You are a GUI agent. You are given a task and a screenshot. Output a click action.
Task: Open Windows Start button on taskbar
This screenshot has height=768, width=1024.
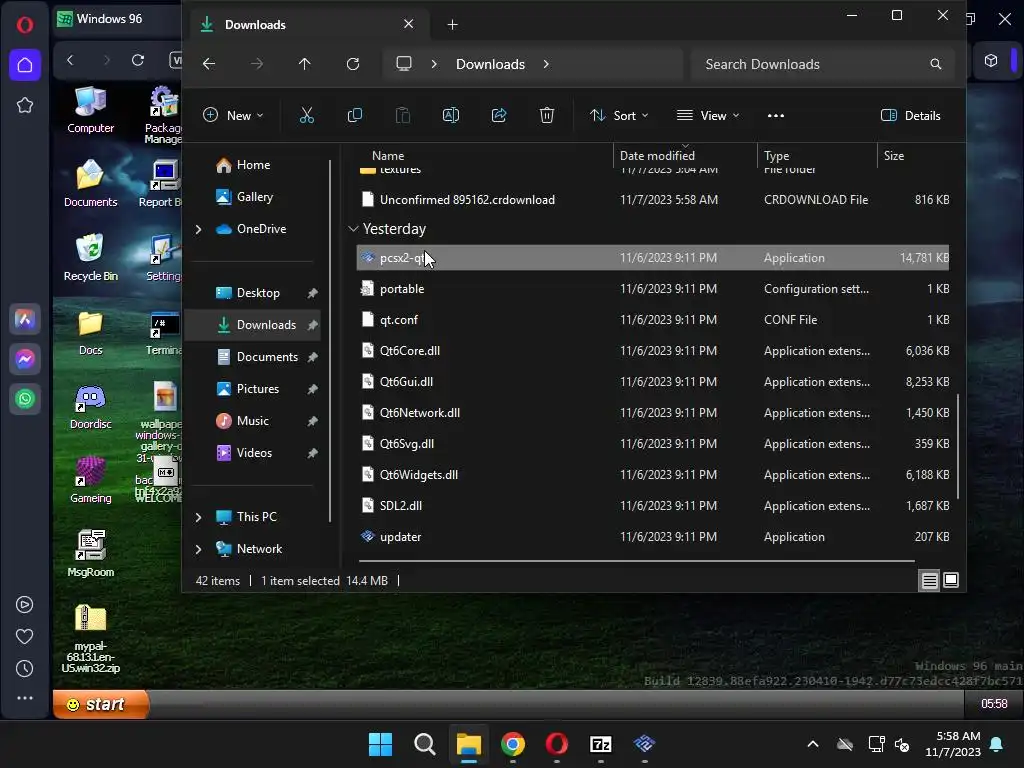point(380,744)
